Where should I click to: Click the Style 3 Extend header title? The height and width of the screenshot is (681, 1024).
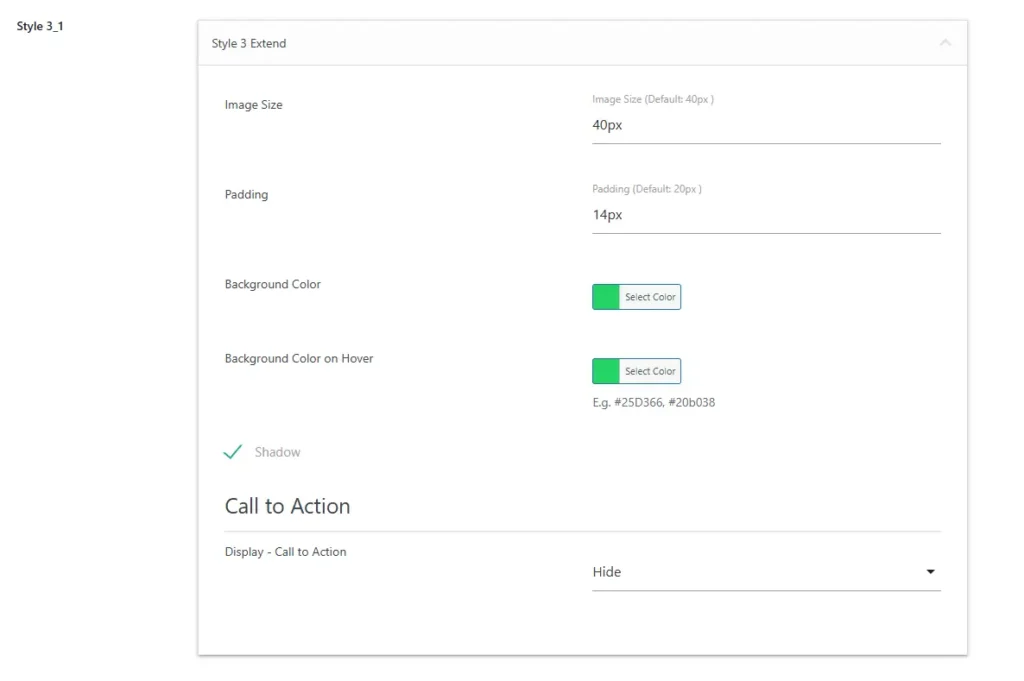pos(249,44)
